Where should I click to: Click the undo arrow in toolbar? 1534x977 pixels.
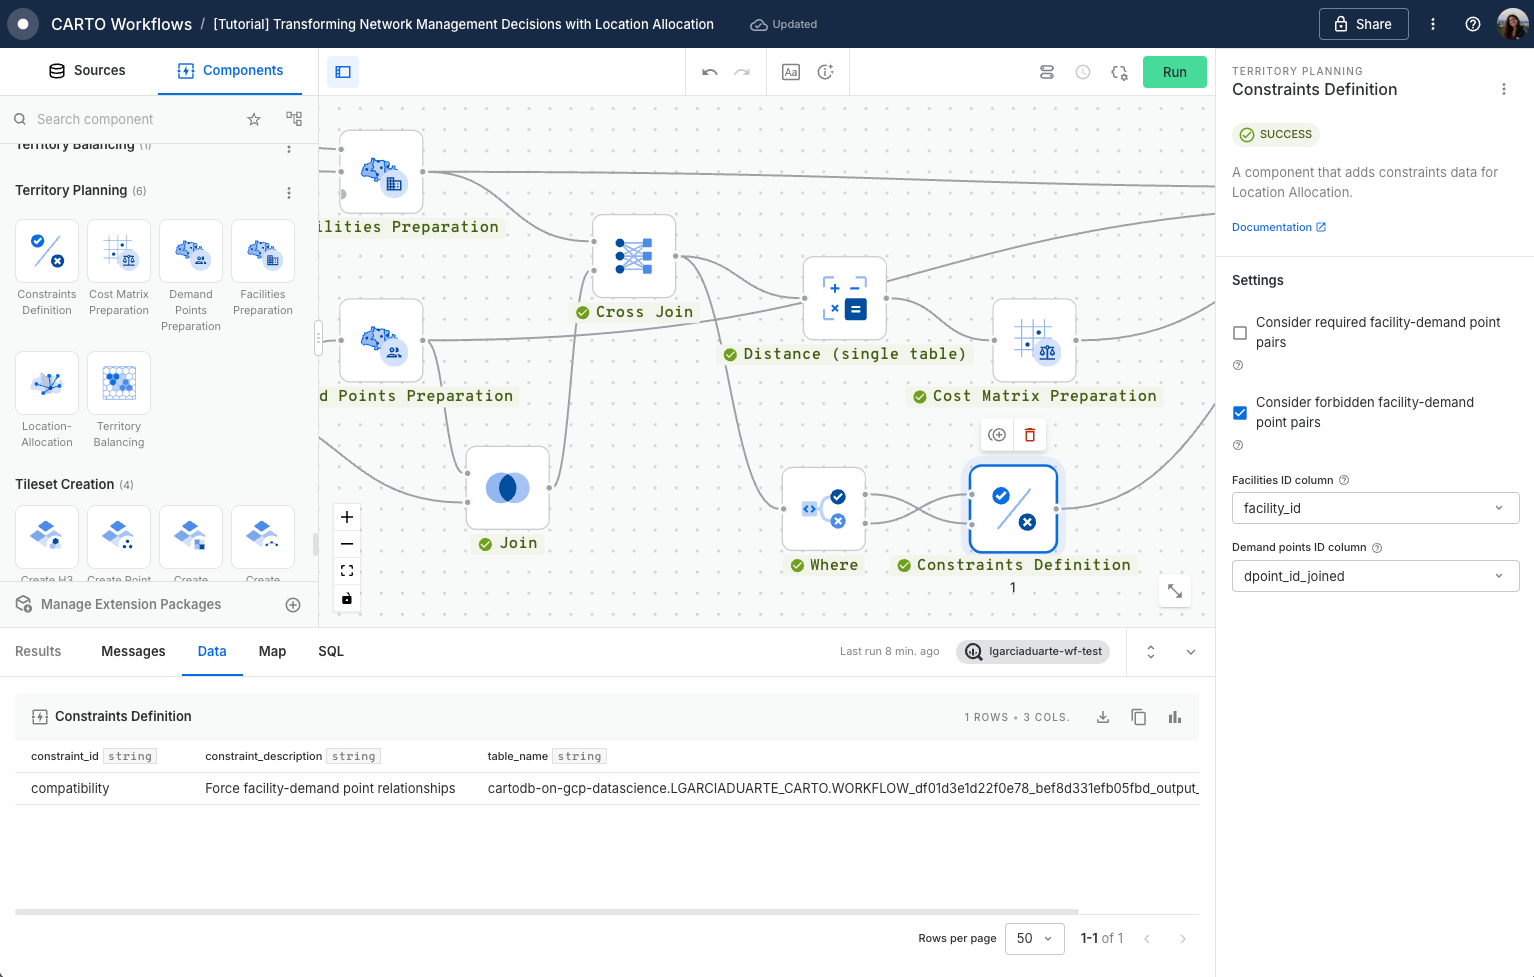pyautogui.click(x=710, y=72)
